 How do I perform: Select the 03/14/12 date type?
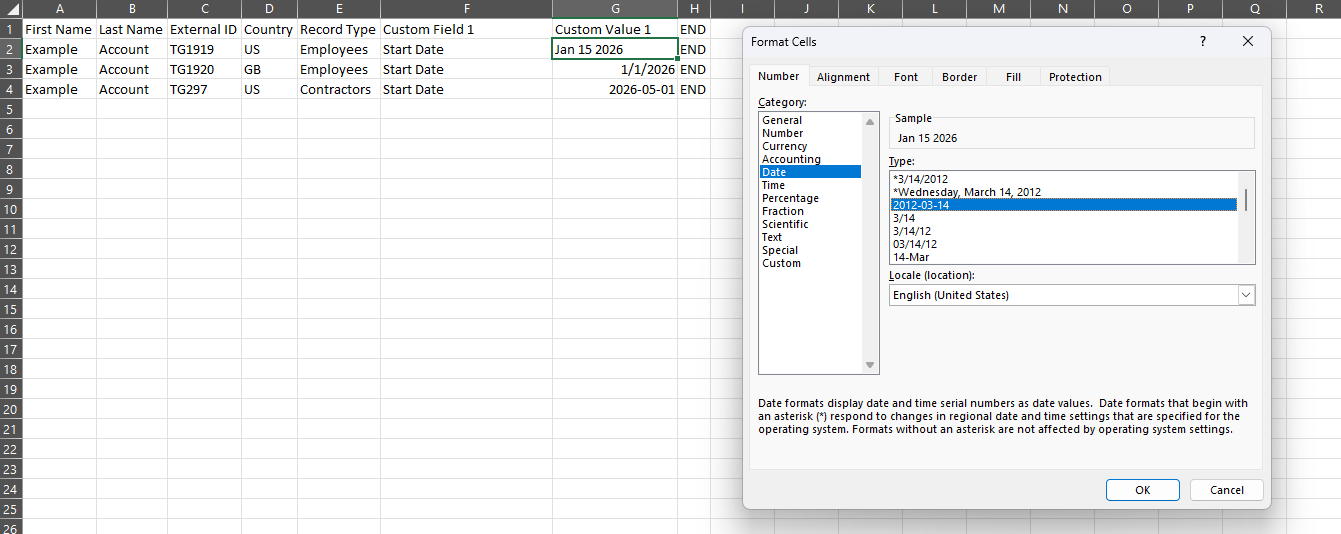[1064, 244]
